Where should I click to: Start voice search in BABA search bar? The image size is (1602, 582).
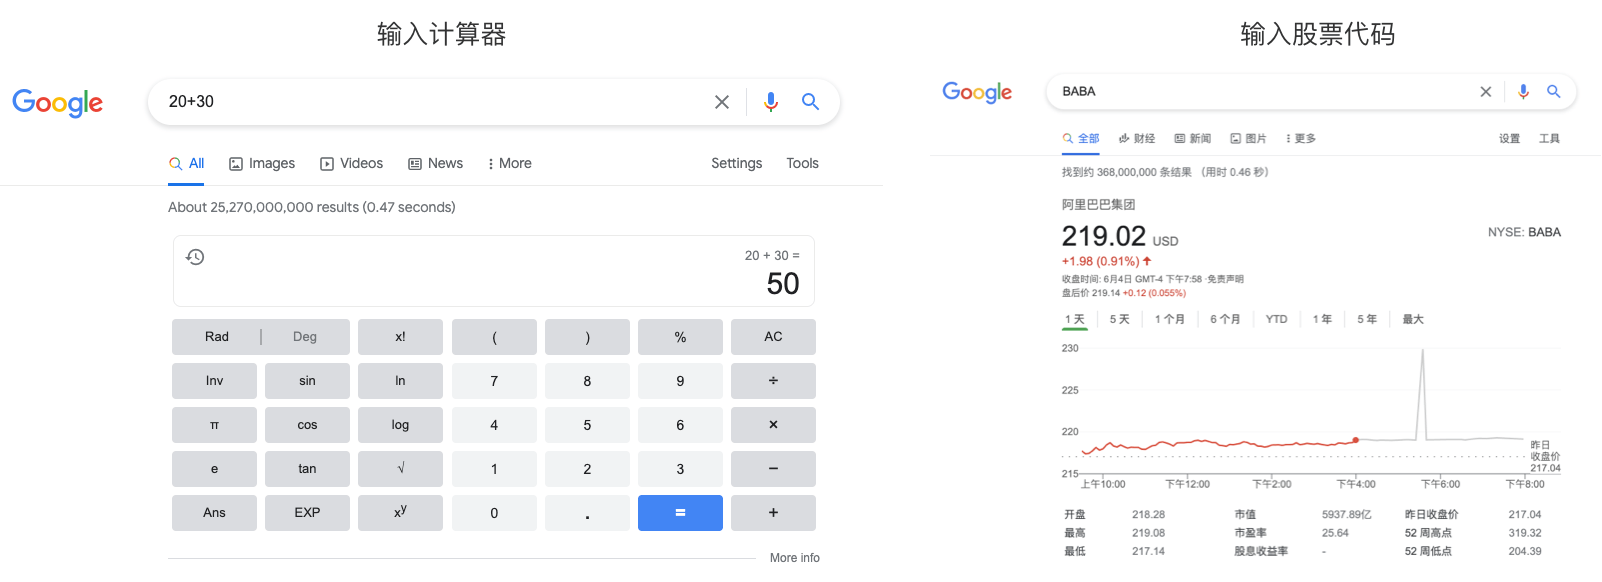[1523, 92]
